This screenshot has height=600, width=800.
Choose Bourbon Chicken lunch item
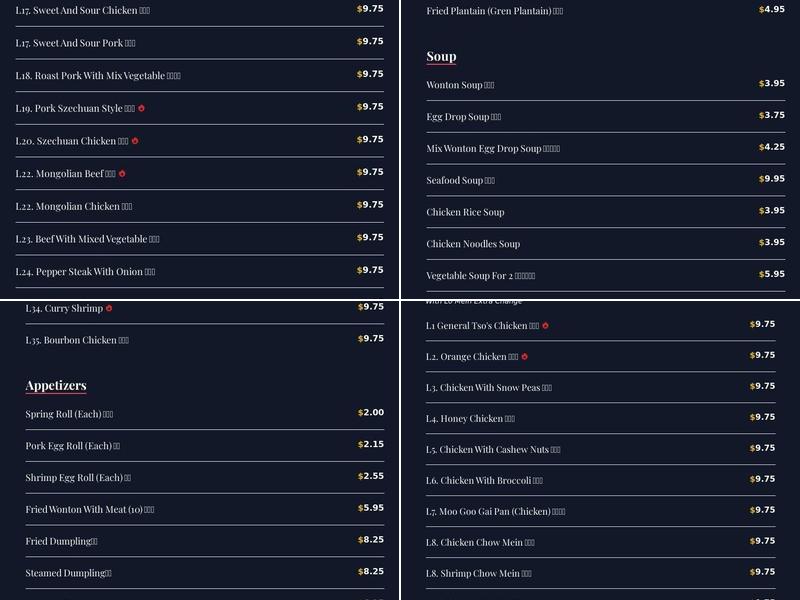[71, 340]
